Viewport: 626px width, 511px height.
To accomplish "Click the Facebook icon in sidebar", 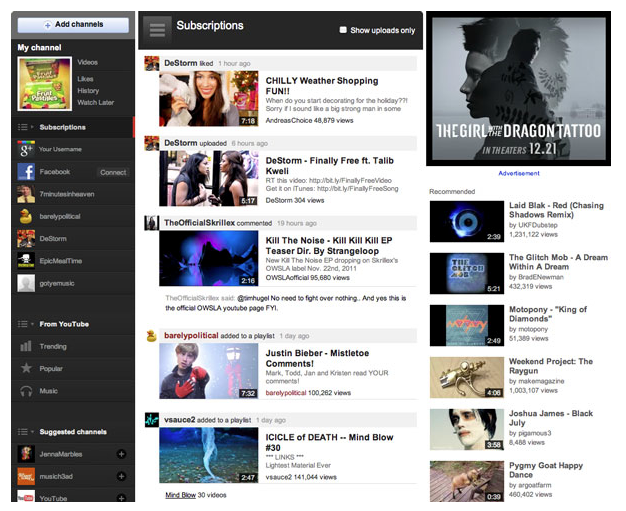I will point(27,172).
